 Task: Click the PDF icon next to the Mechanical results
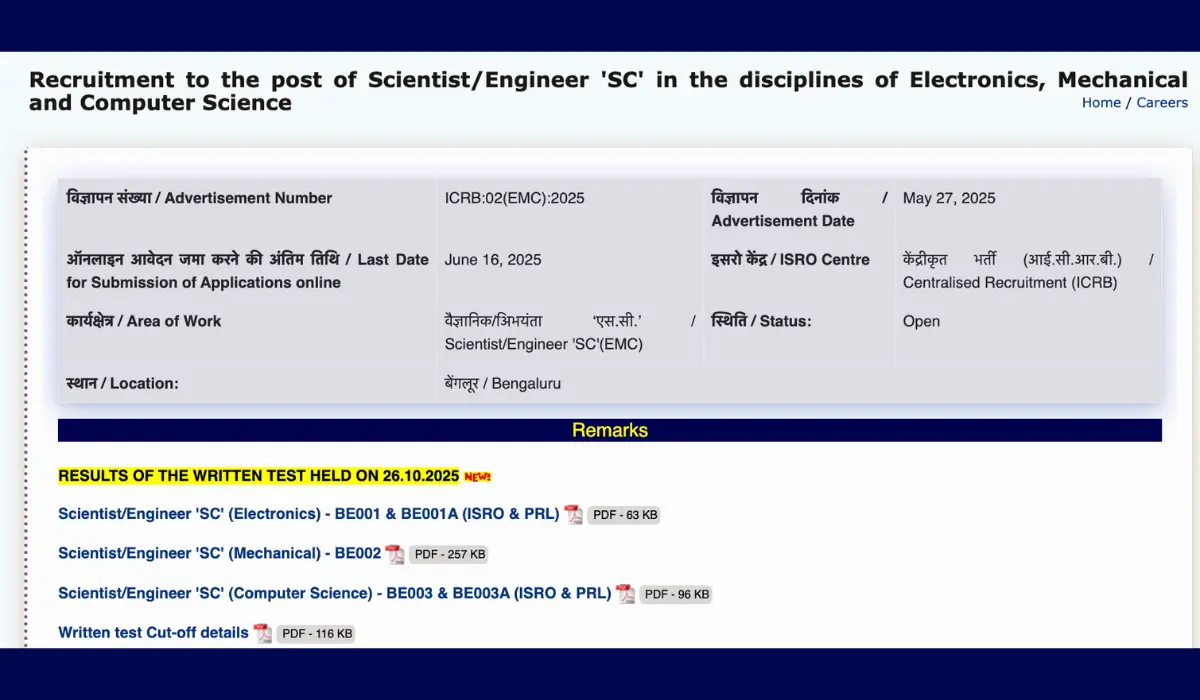(395, 553)
